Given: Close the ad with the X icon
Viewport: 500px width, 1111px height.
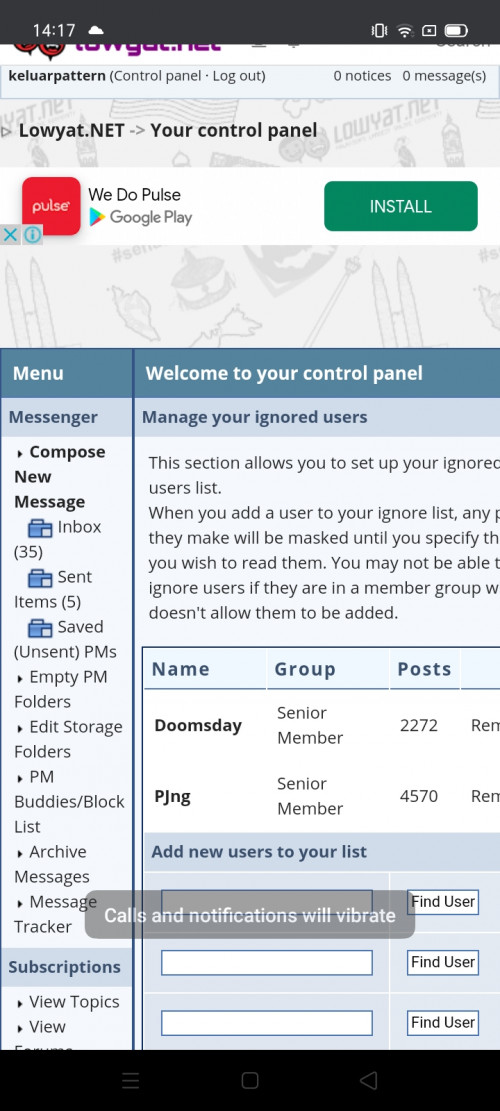Looking at the screenshot, I should tap(10, 235).
